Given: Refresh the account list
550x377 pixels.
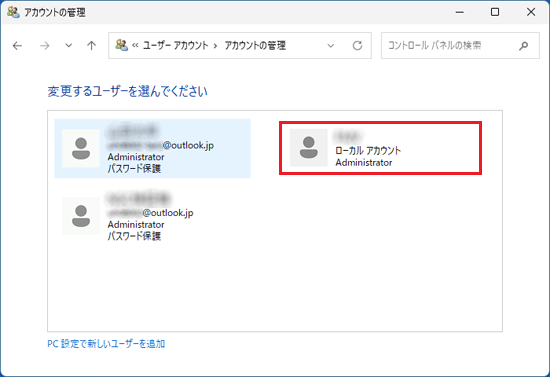Looking at the screenshot, I should pyautogui.click(x=357, y=46).
